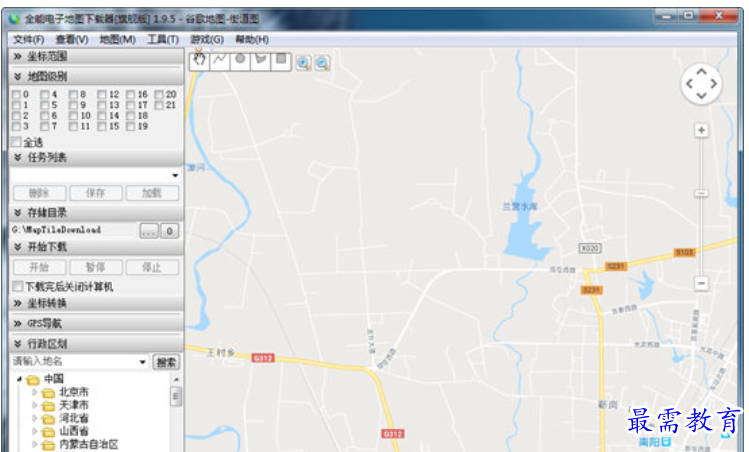Click the application icon in title bar
This screenshot has height=452, width=749.
pos(14,19)
